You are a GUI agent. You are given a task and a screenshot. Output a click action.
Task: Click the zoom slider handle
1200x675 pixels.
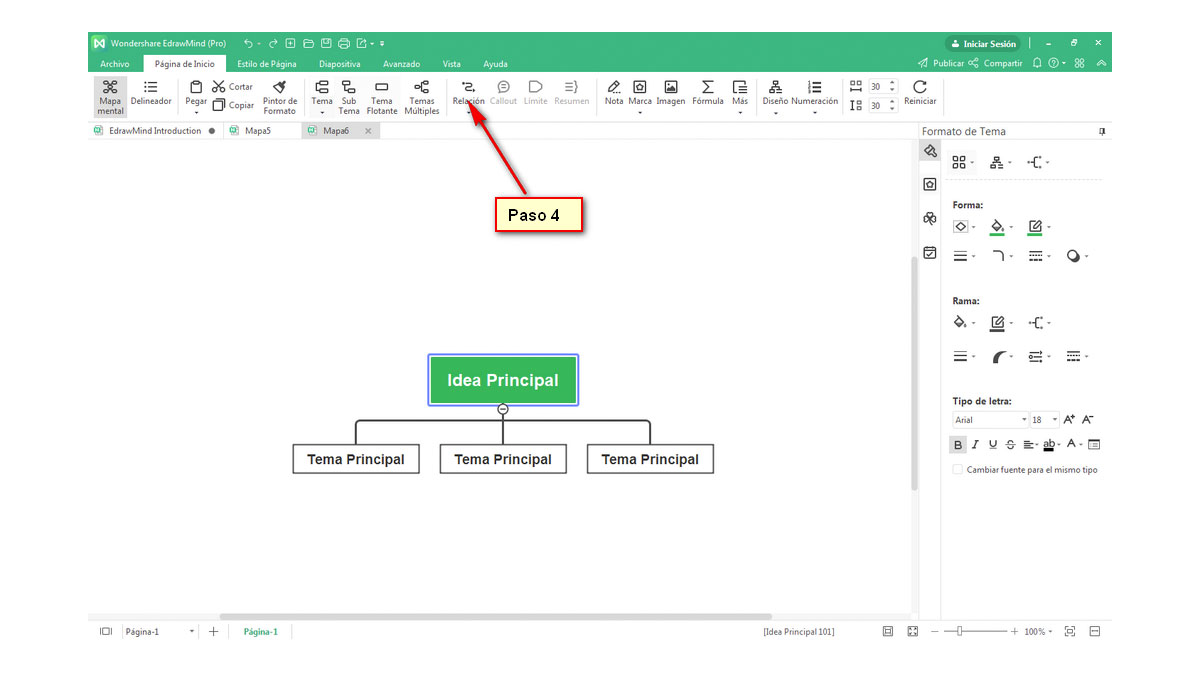point(959,632)
